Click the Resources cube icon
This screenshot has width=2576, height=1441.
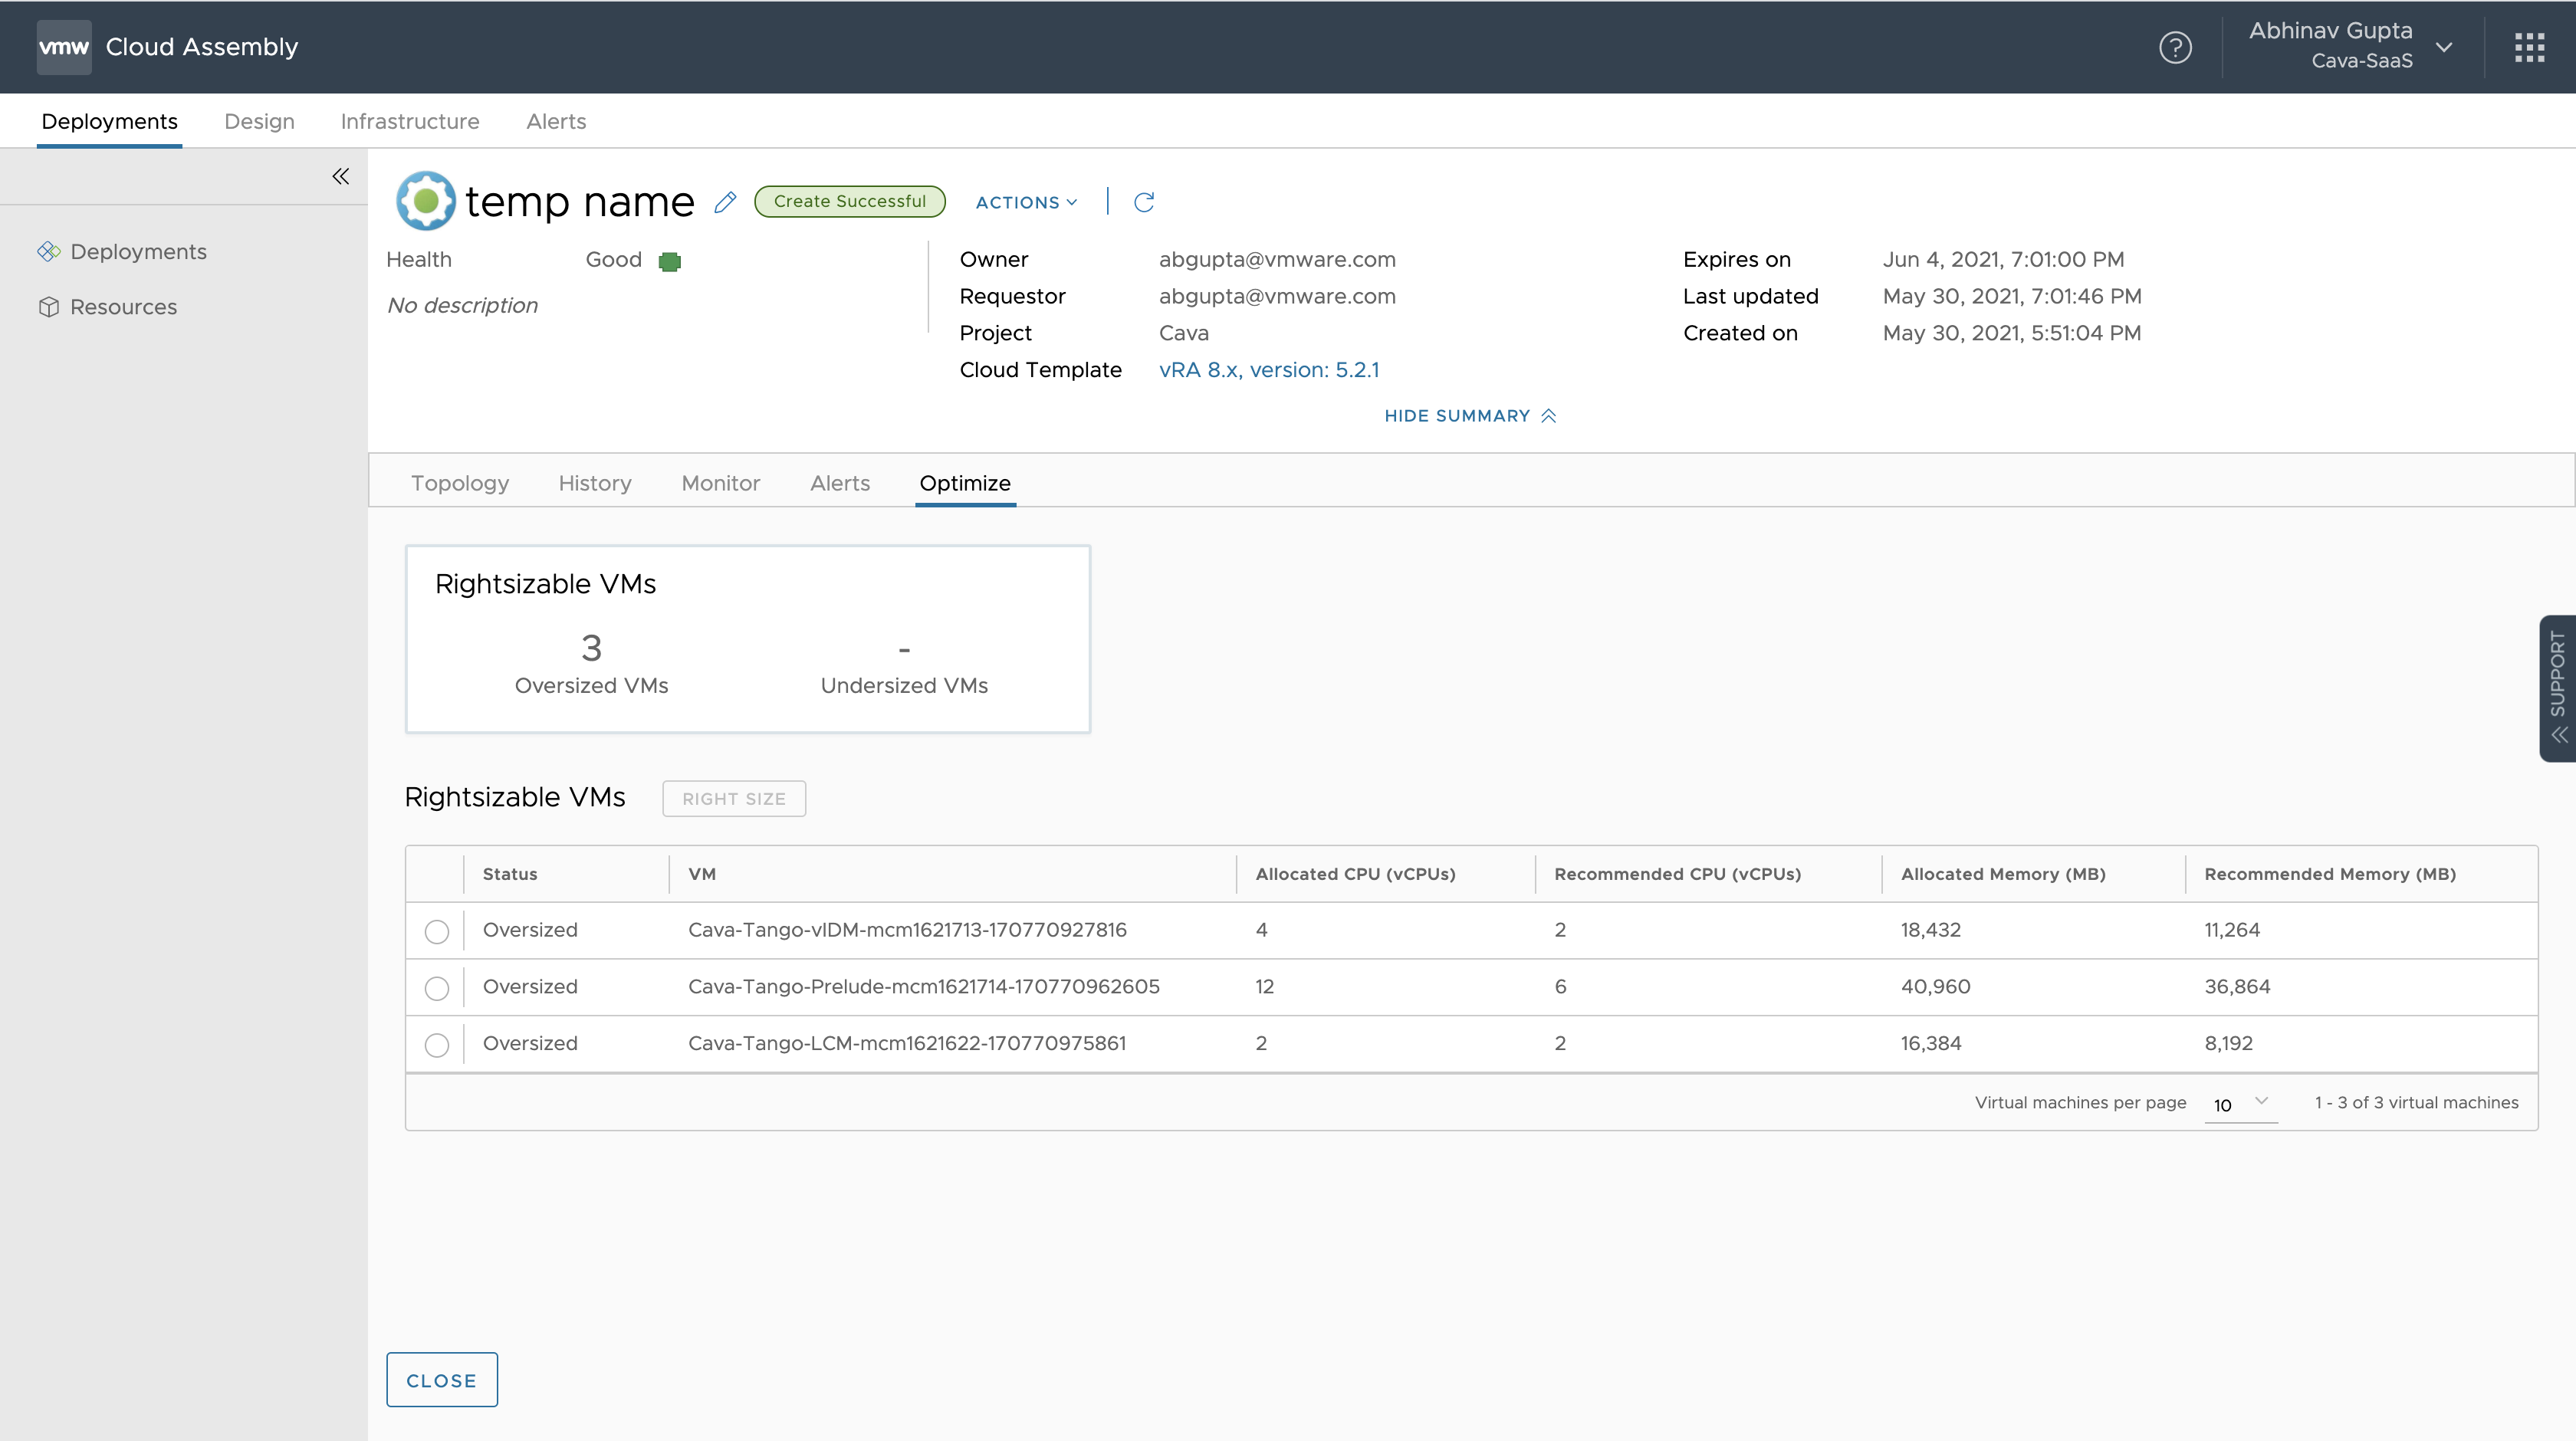(x=49, y=307)
